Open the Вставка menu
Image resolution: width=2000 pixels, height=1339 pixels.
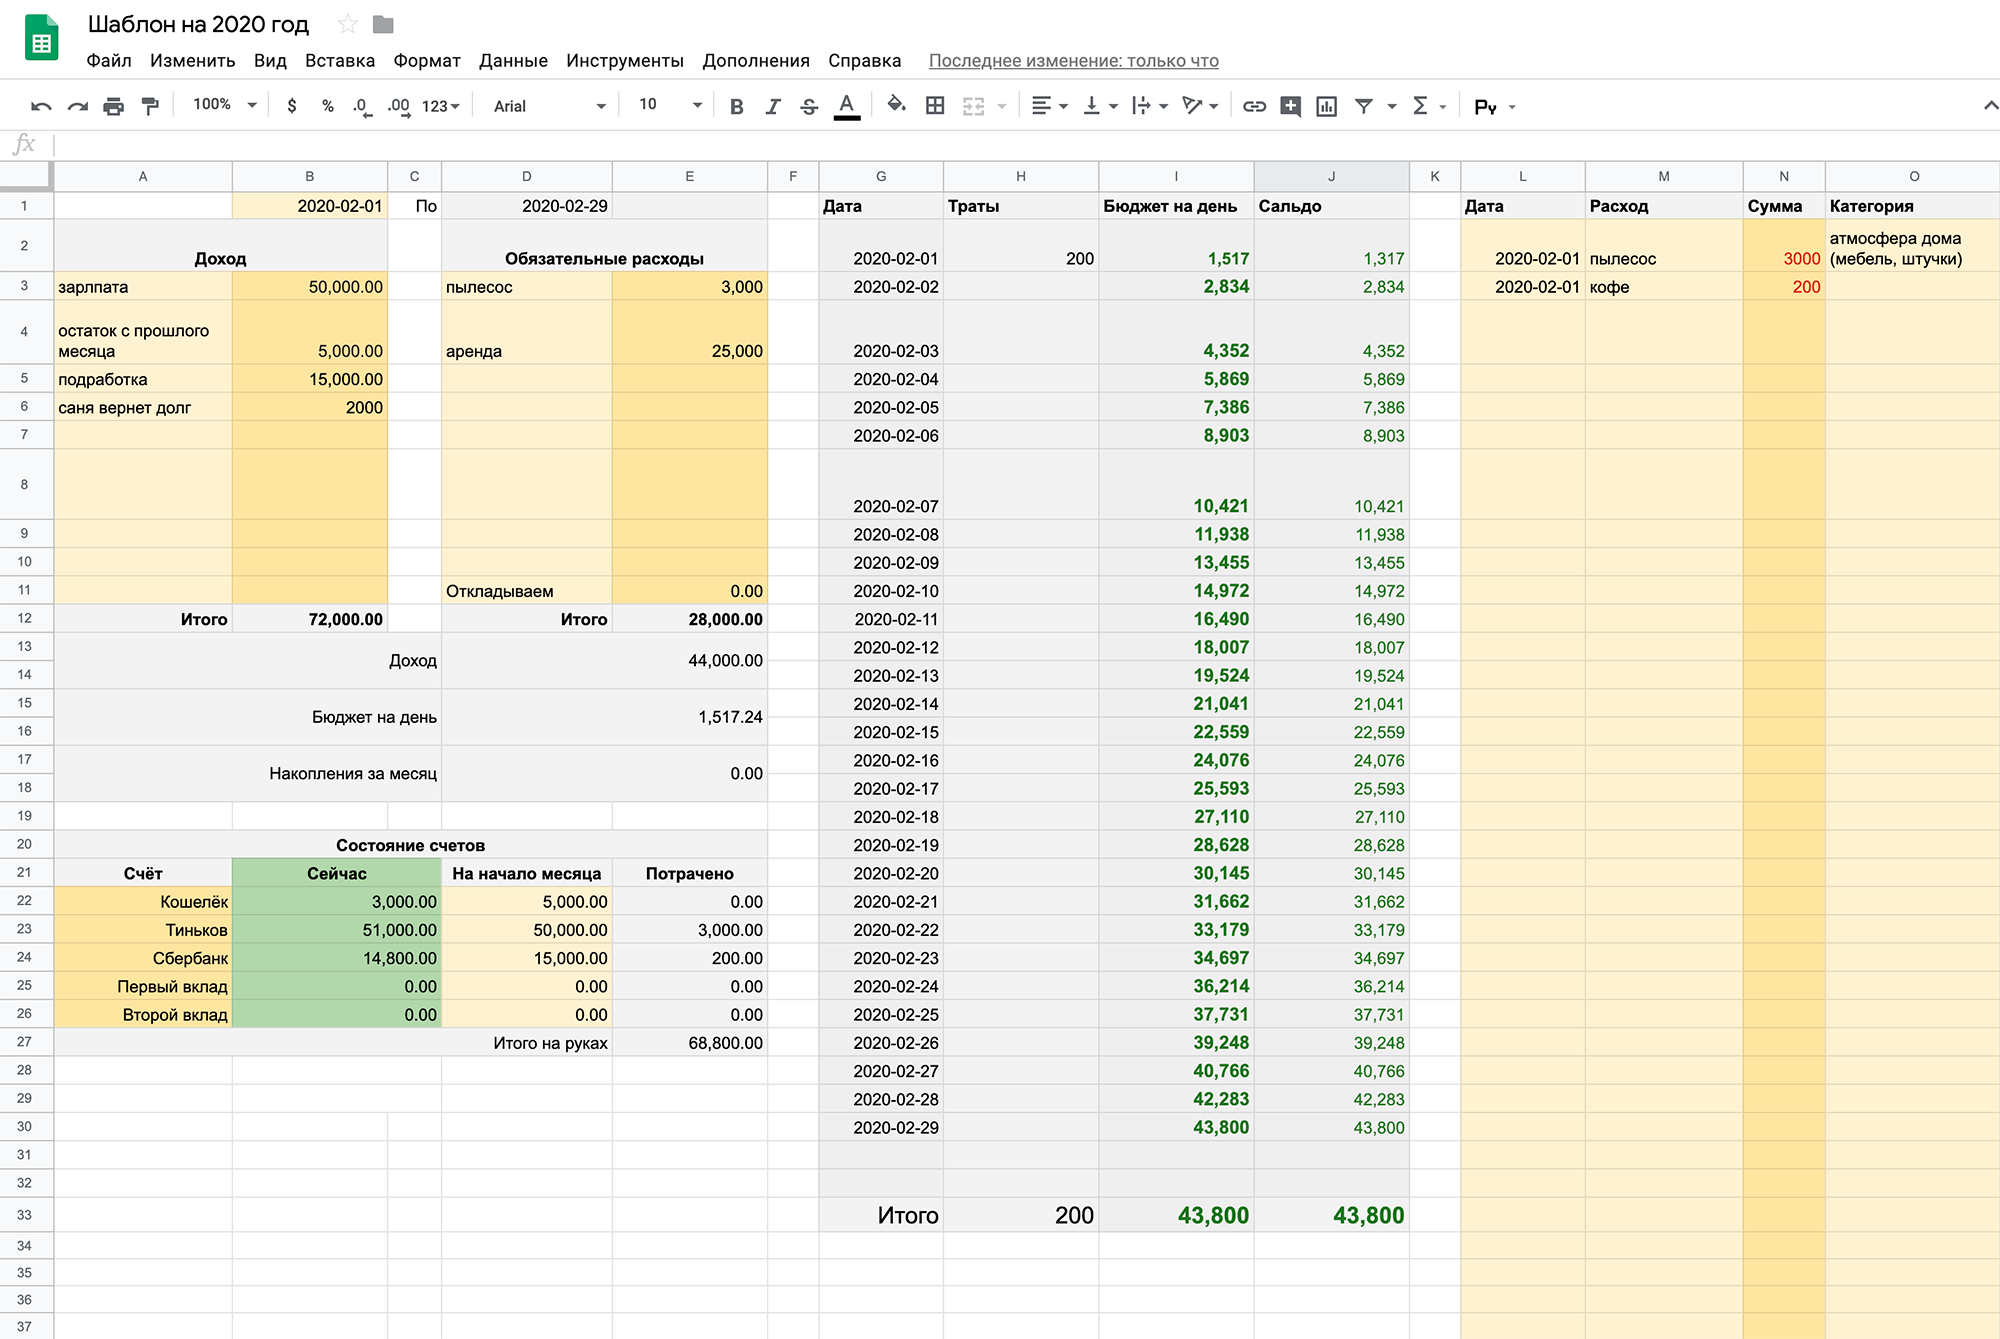(x=340, y=61)
